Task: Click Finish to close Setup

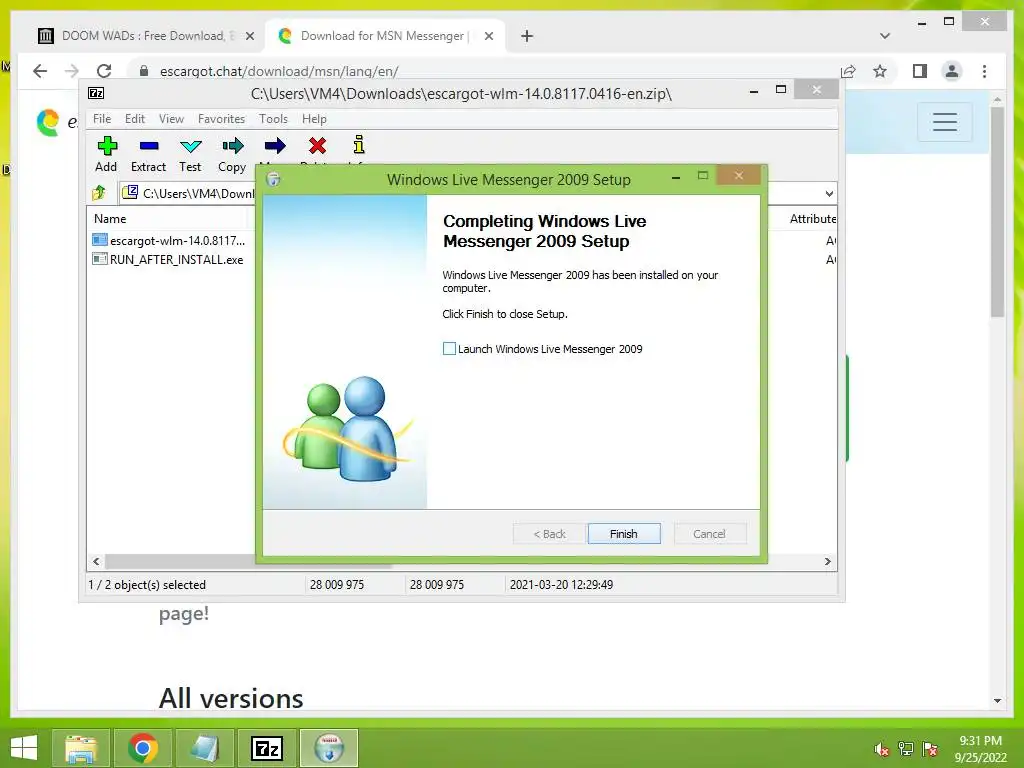Action: point(624,534)
